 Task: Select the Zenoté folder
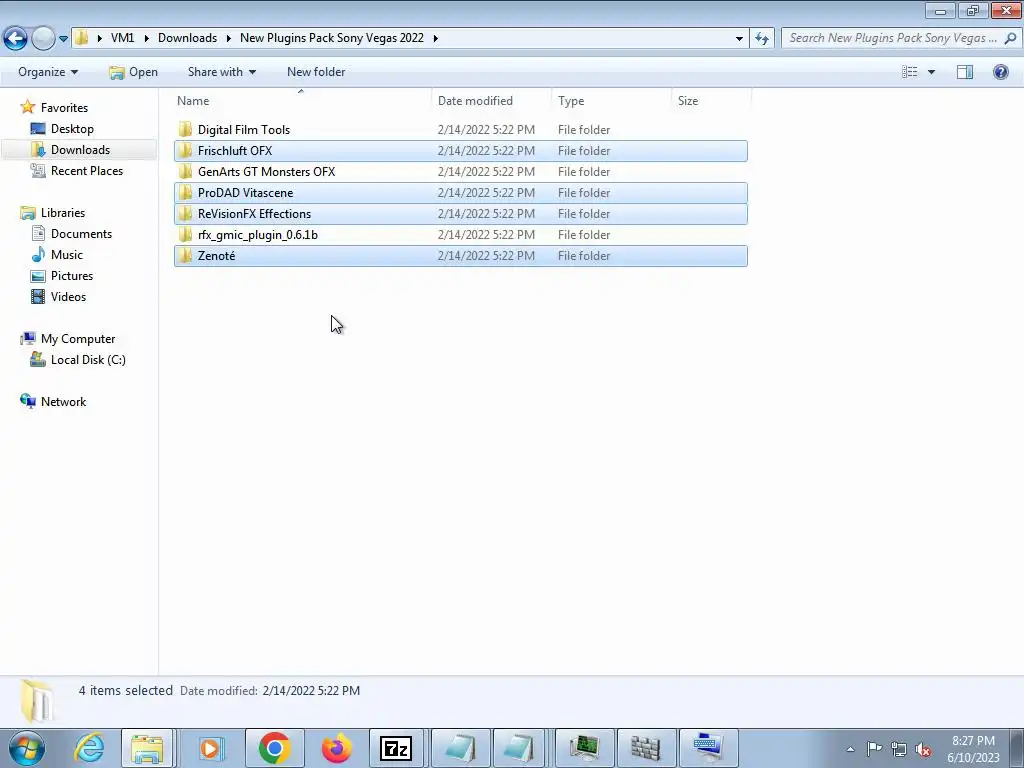pyautogui.click(x=460, y=255)
